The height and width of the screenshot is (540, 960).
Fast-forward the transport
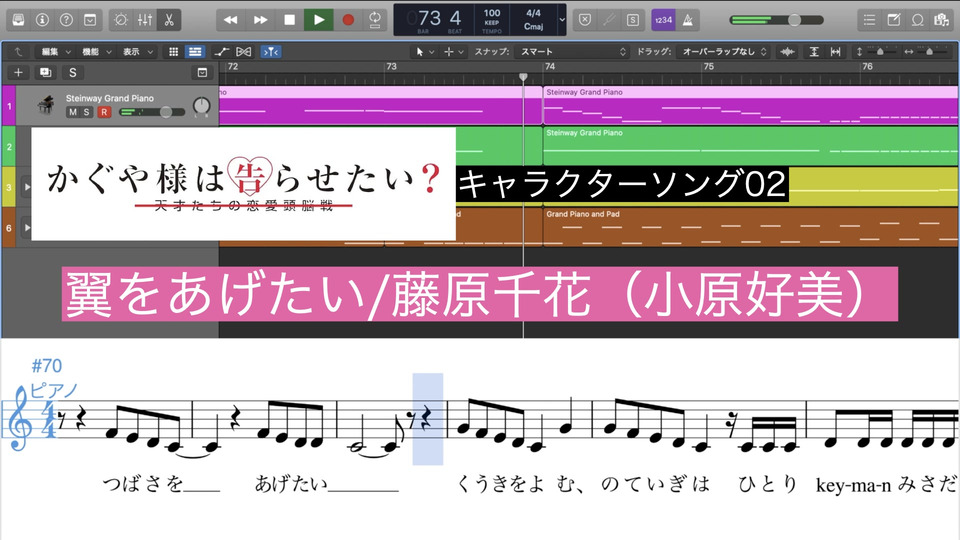point(260,20)
